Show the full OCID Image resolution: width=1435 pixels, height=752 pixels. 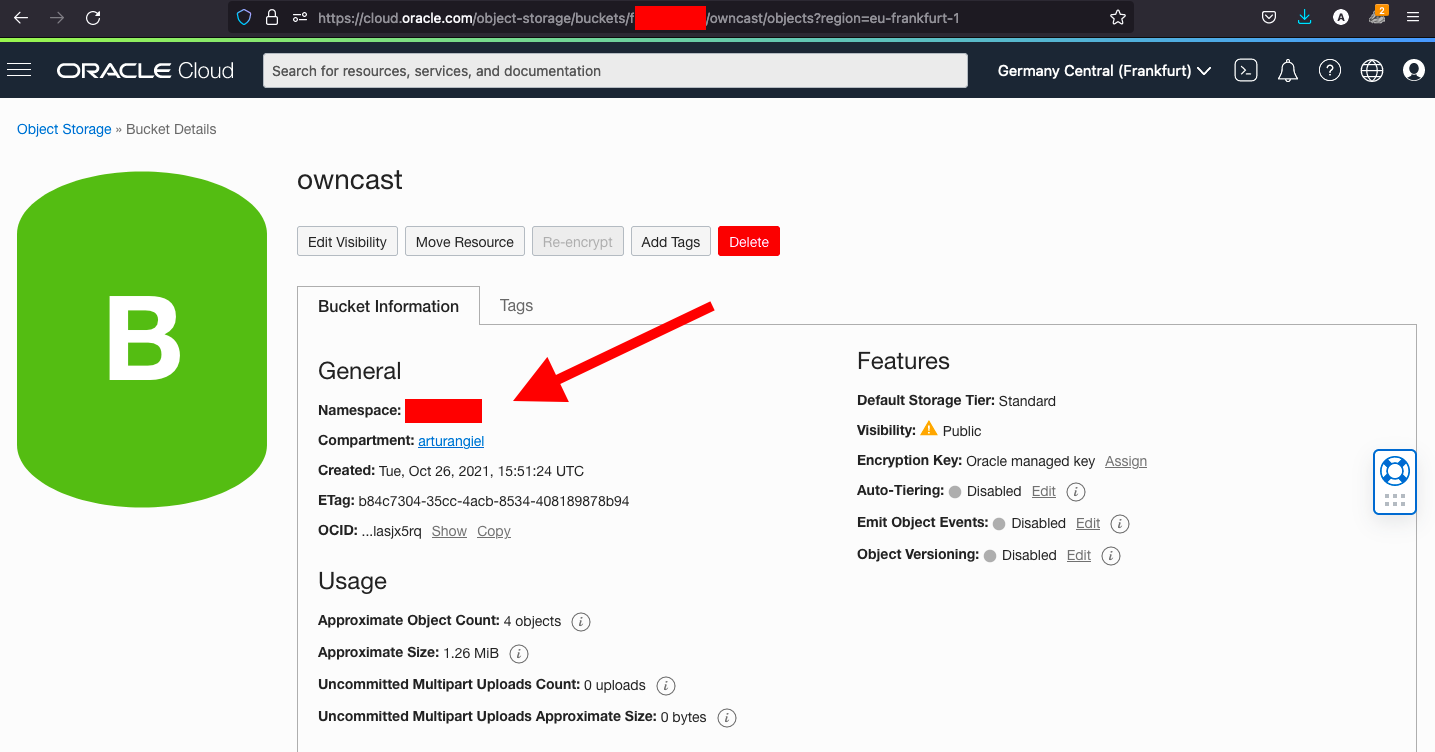pos(449,531)
